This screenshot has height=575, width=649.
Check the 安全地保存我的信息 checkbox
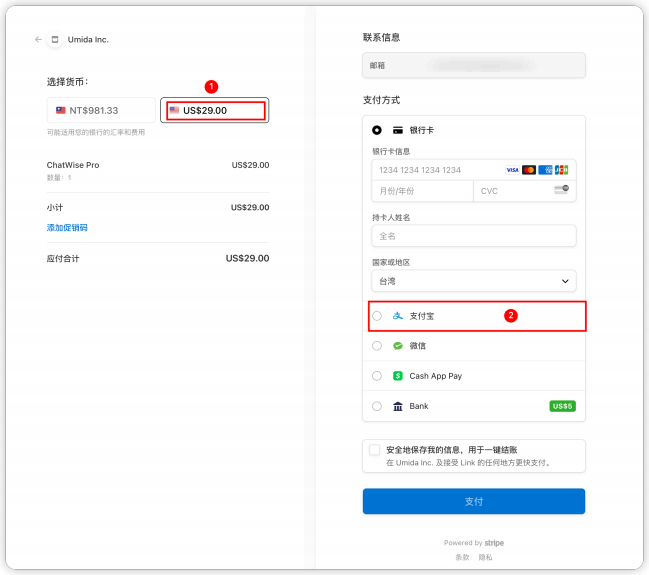374,450
